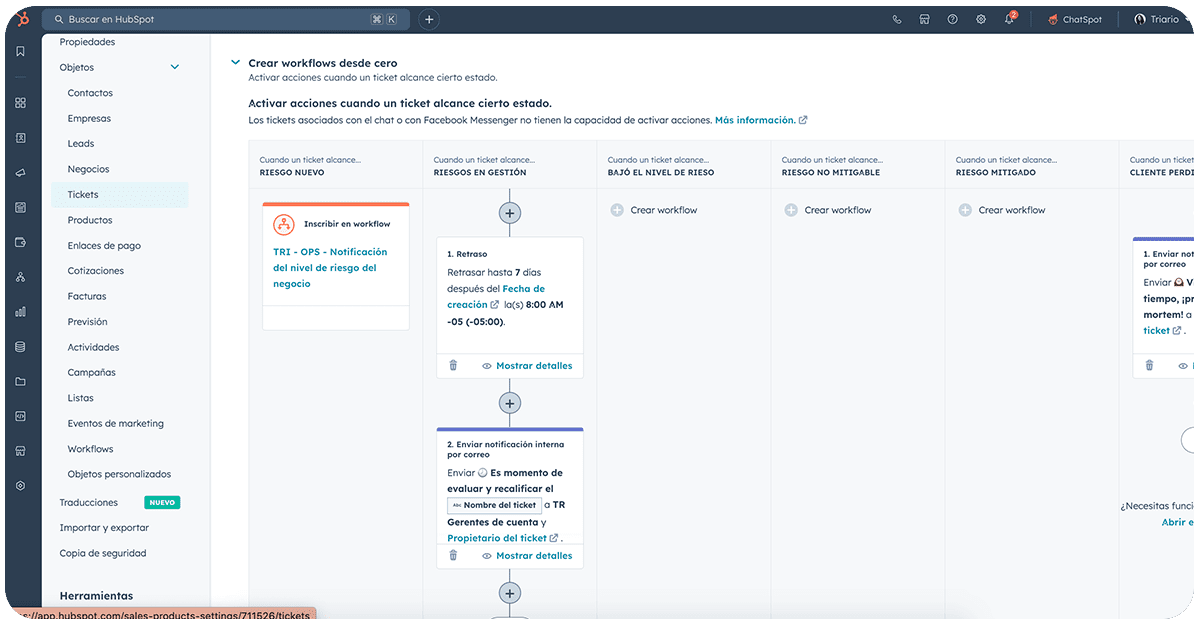Open the automation icon in left rail
This screenshot has width=1200, height=625.
pos(21,277)
